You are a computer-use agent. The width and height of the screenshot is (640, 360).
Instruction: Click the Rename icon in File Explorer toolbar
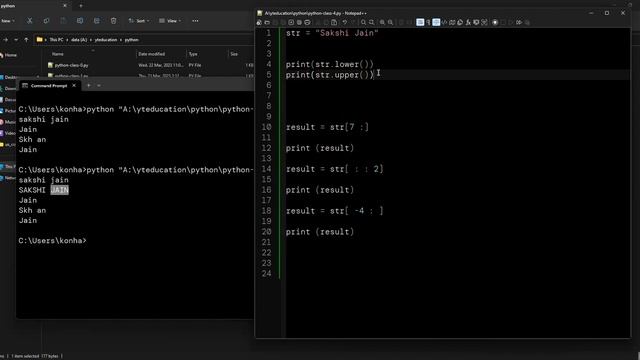(x=80, y=20)
